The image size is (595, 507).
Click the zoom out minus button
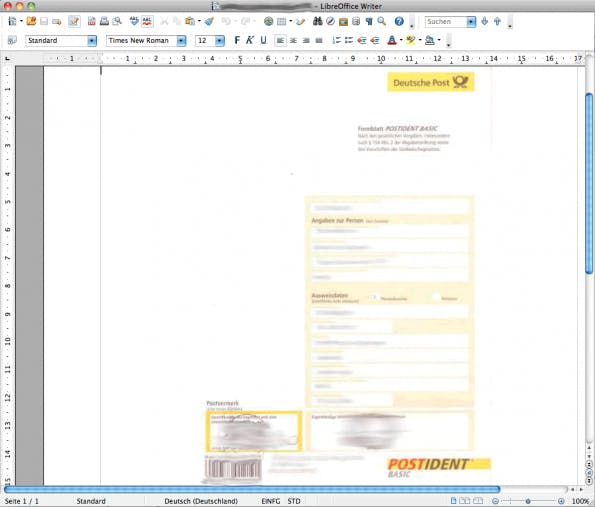(495, 501)
